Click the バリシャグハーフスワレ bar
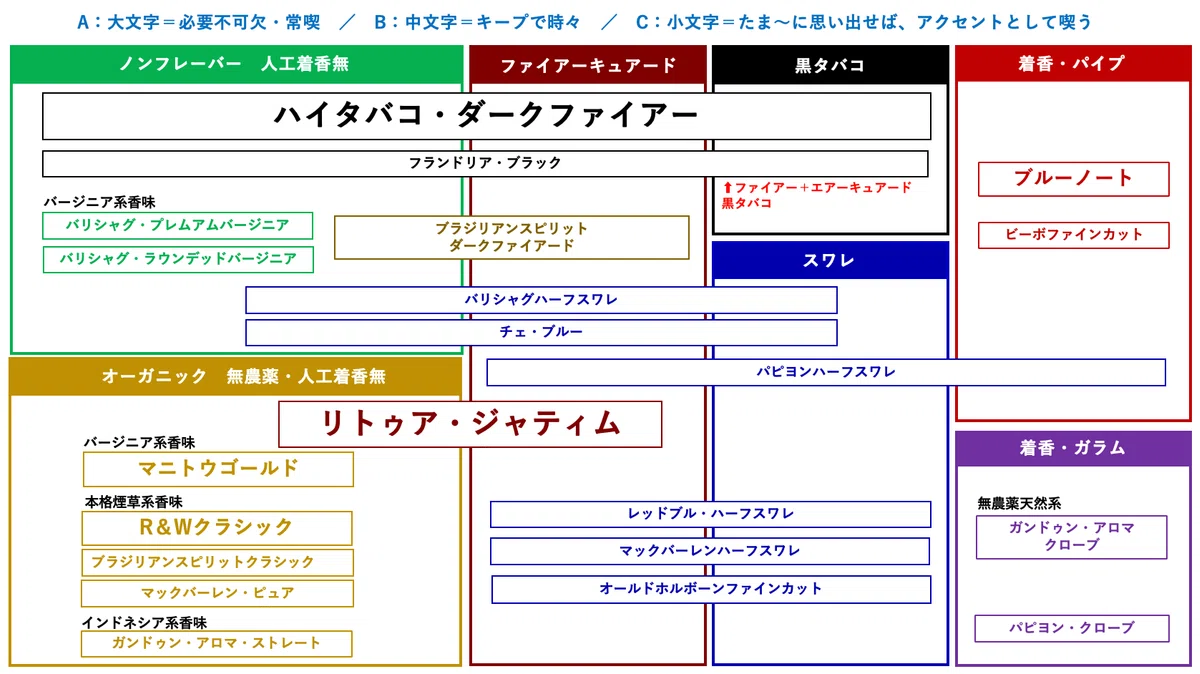Image resolution: width=1200 pixels, height=674 pixels. pos(541,300)
